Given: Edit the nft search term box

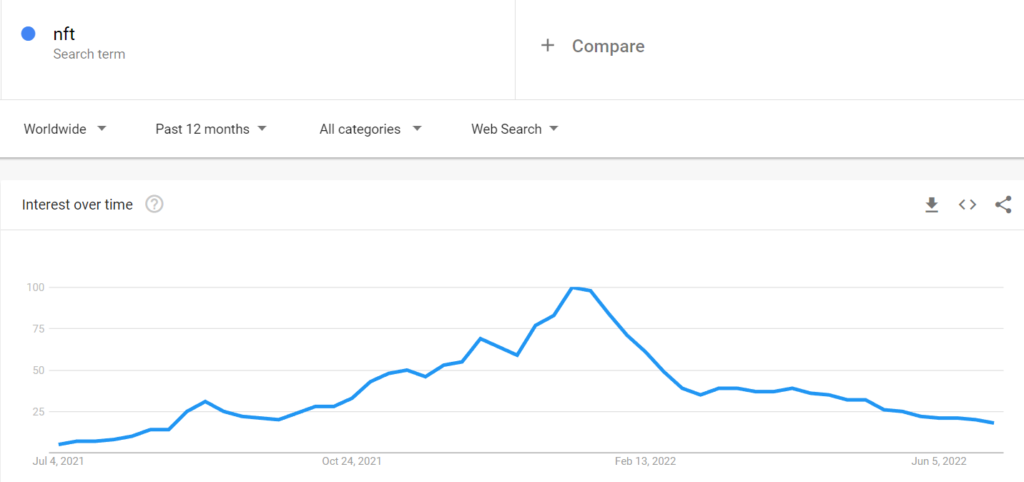Looking at the screenshot, I should (x=258, y=50).
